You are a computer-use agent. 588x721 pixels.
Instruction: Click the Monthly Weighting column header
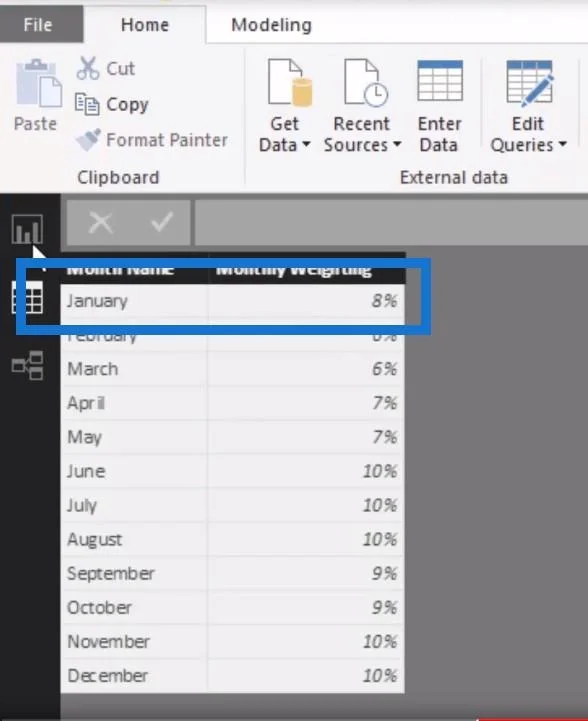(306, 269)
